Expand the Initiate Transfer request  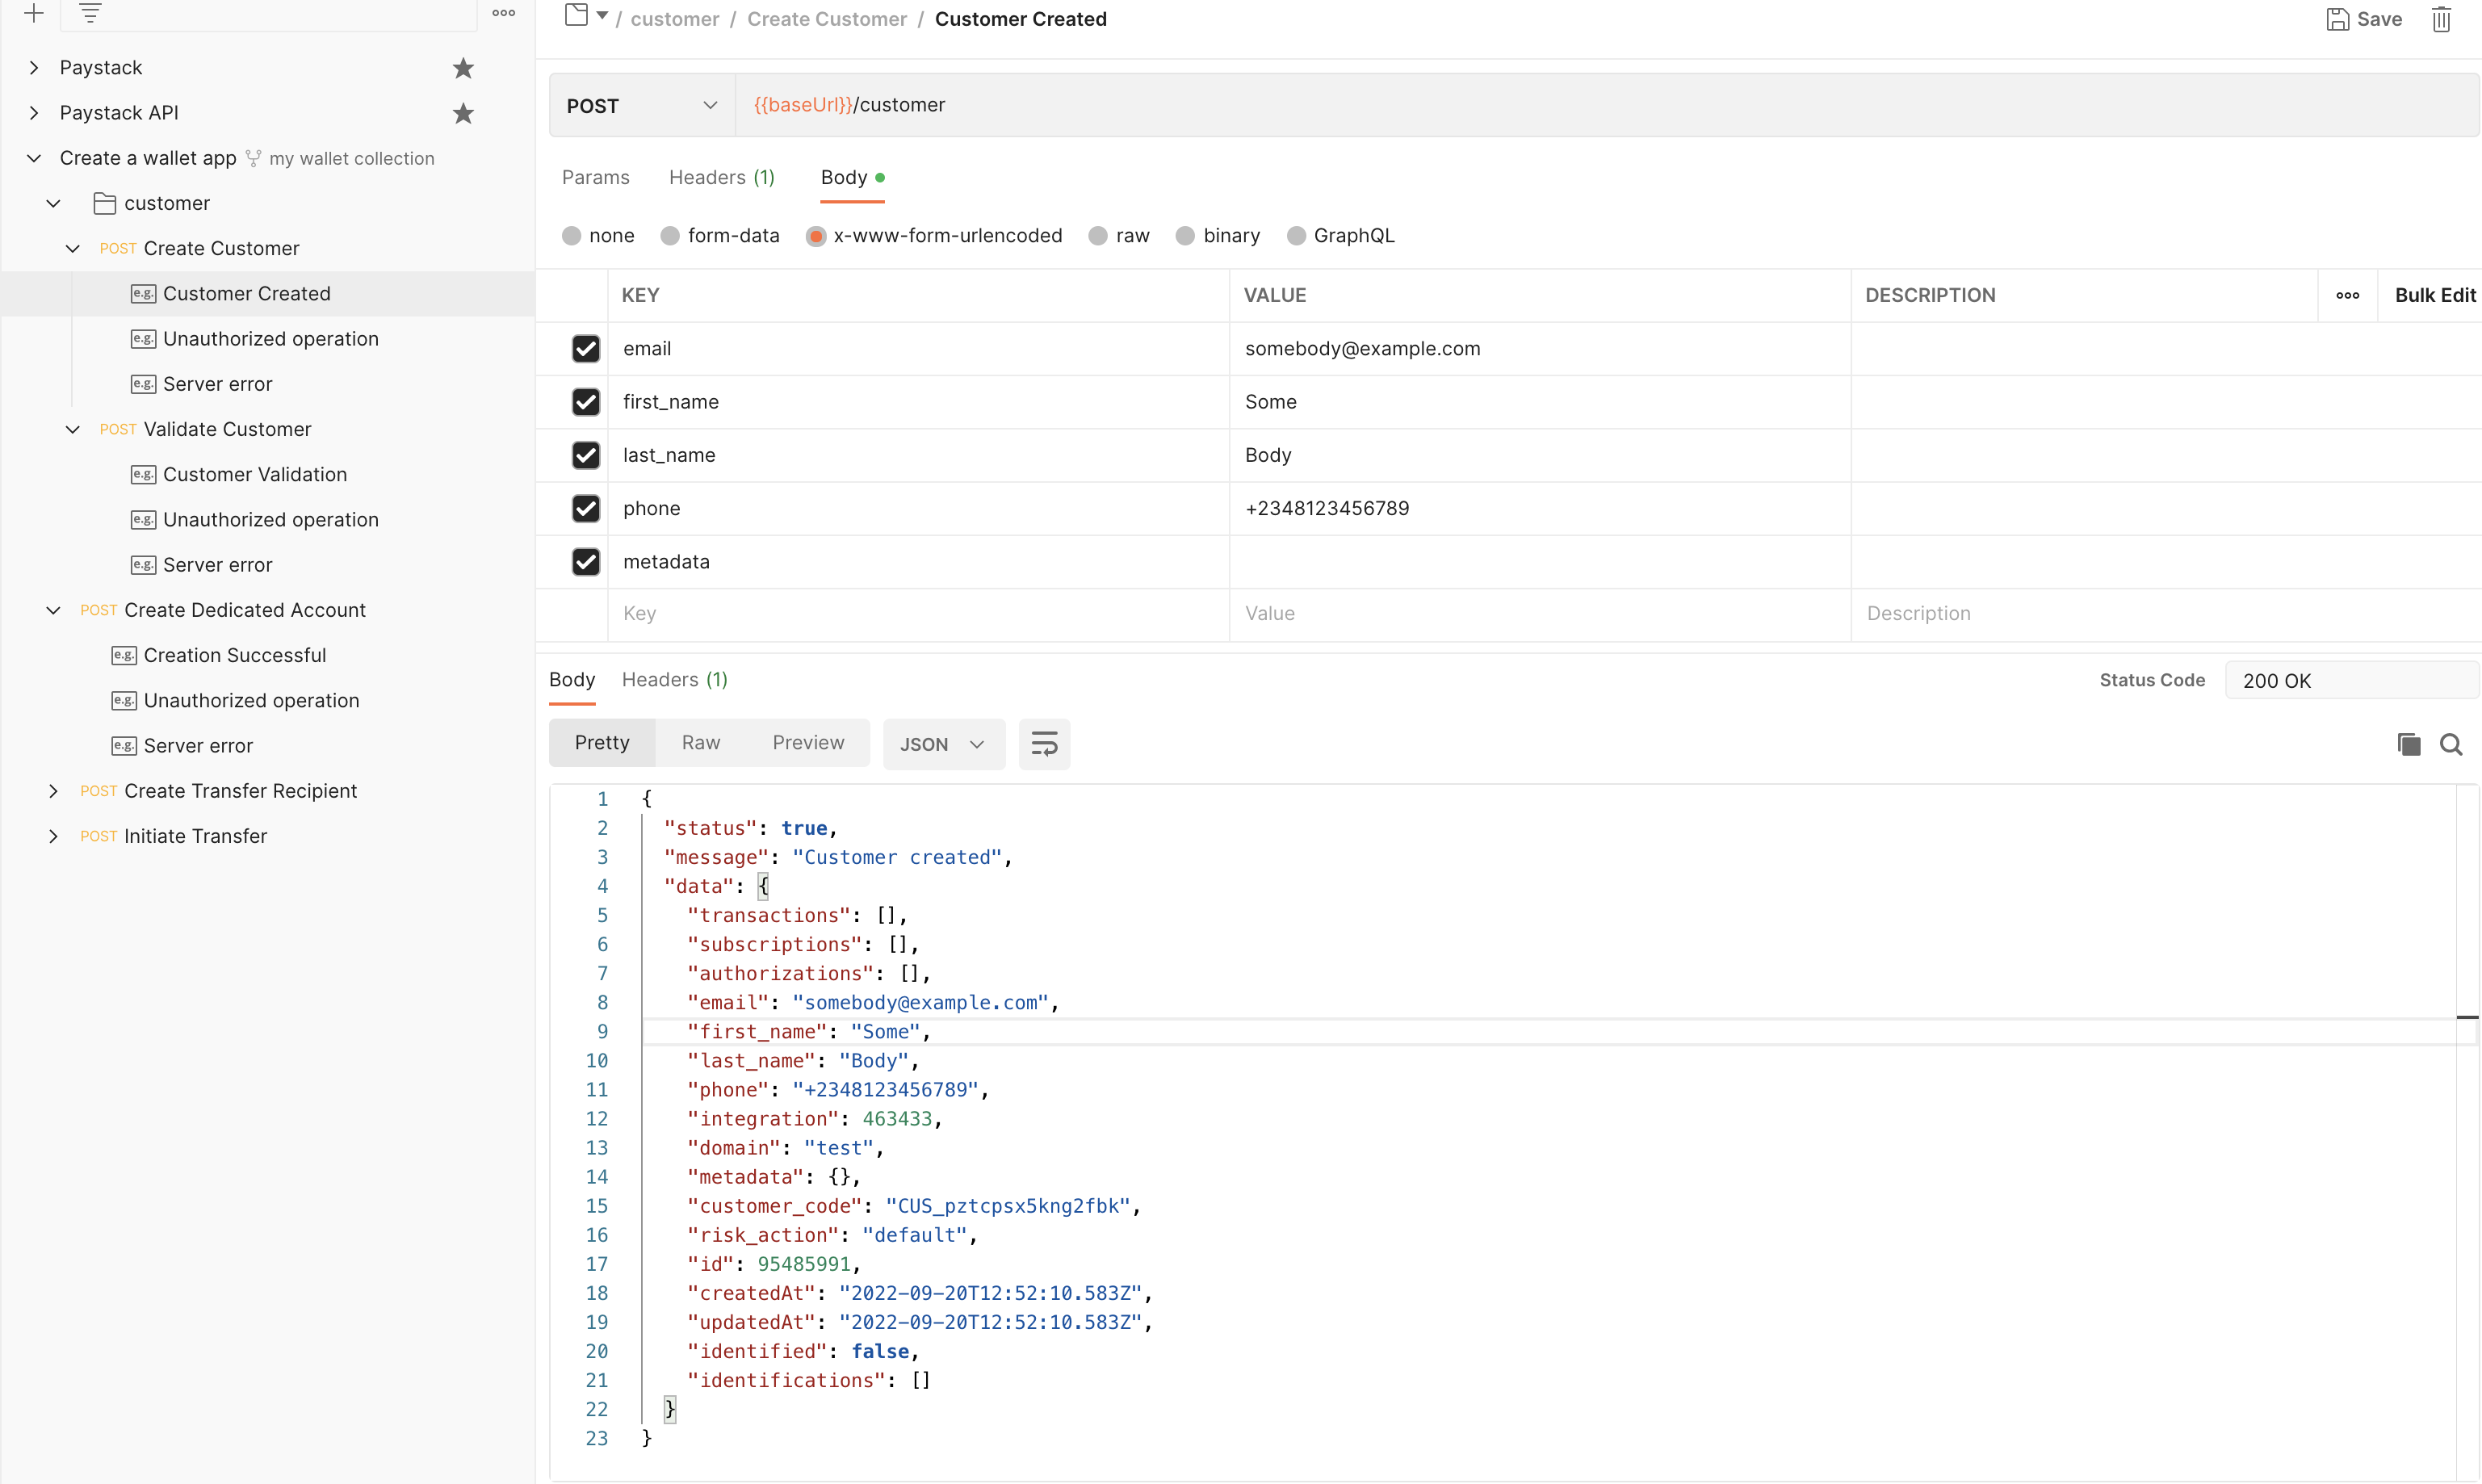53,836
